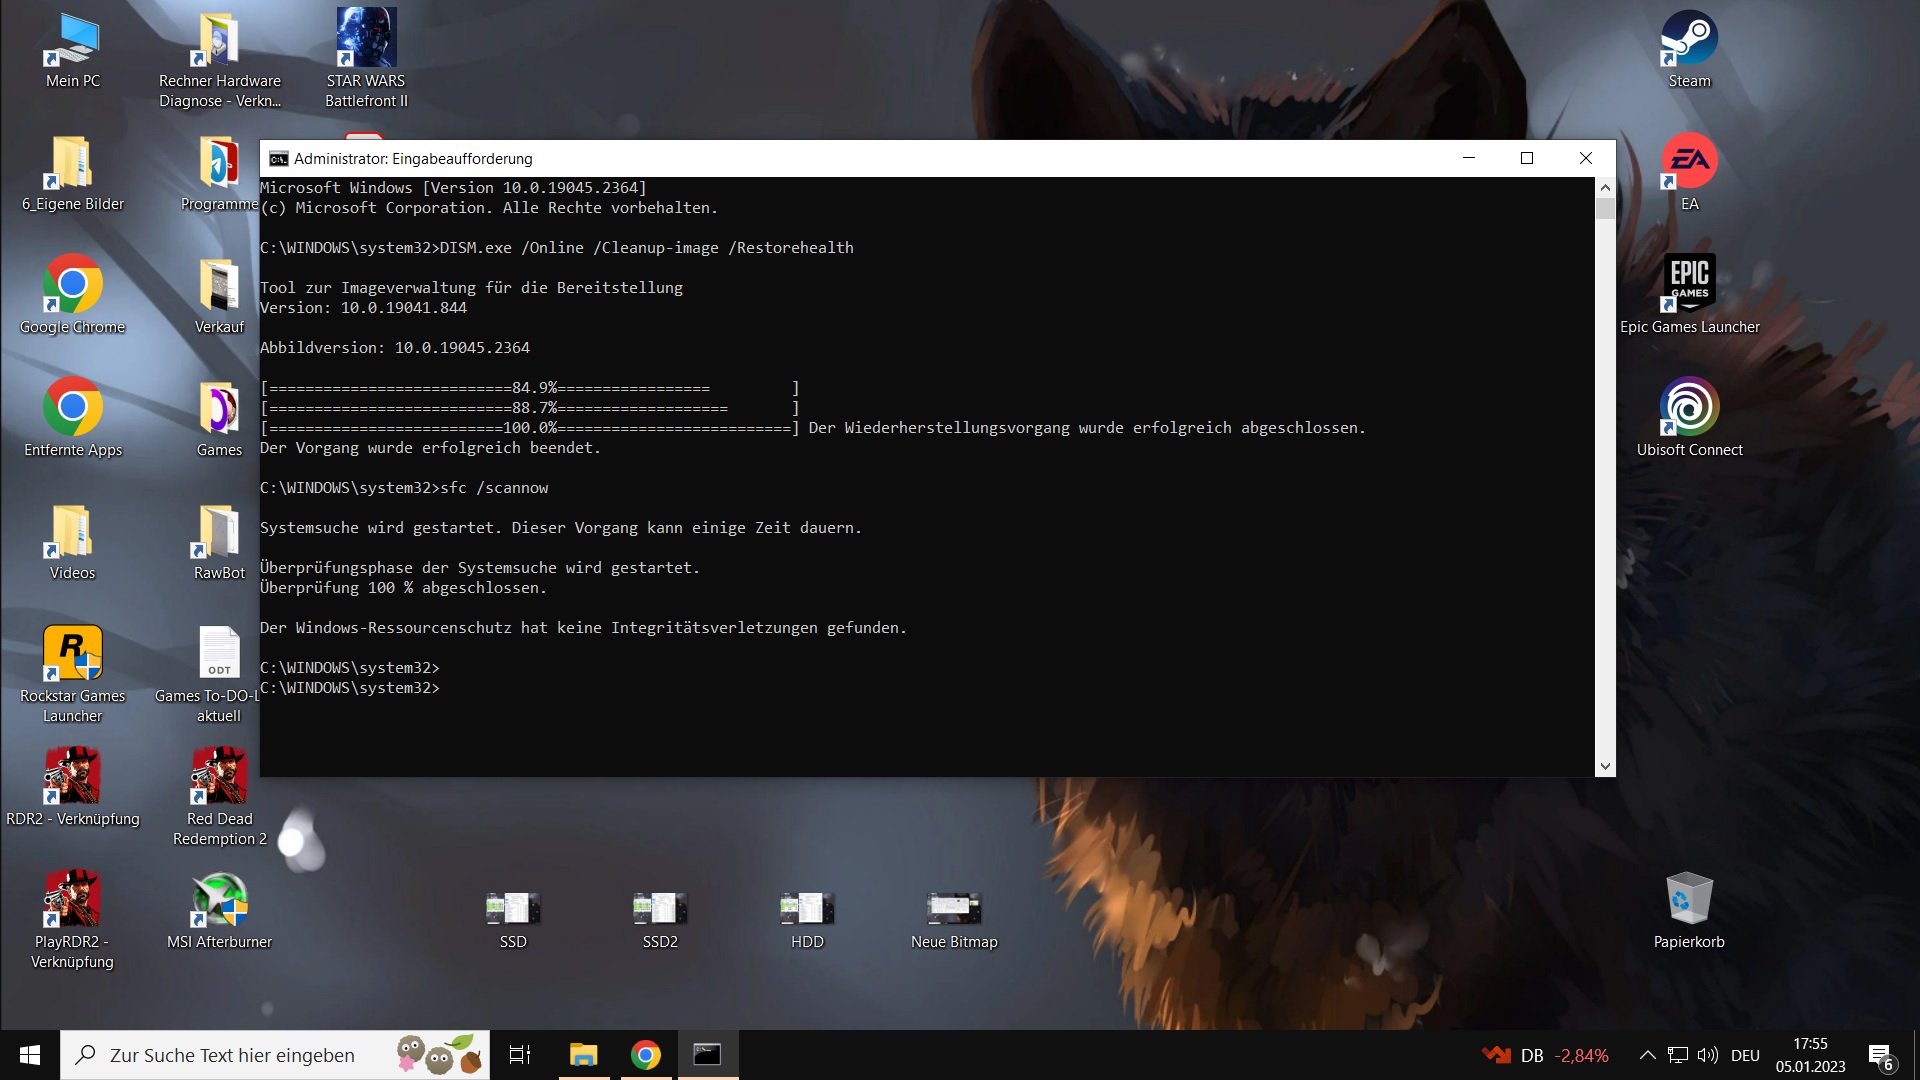Select the STAR WARS Battlefront II shortcut
The height and width of the screenshot is (1080, 1920).
point(366,40)
